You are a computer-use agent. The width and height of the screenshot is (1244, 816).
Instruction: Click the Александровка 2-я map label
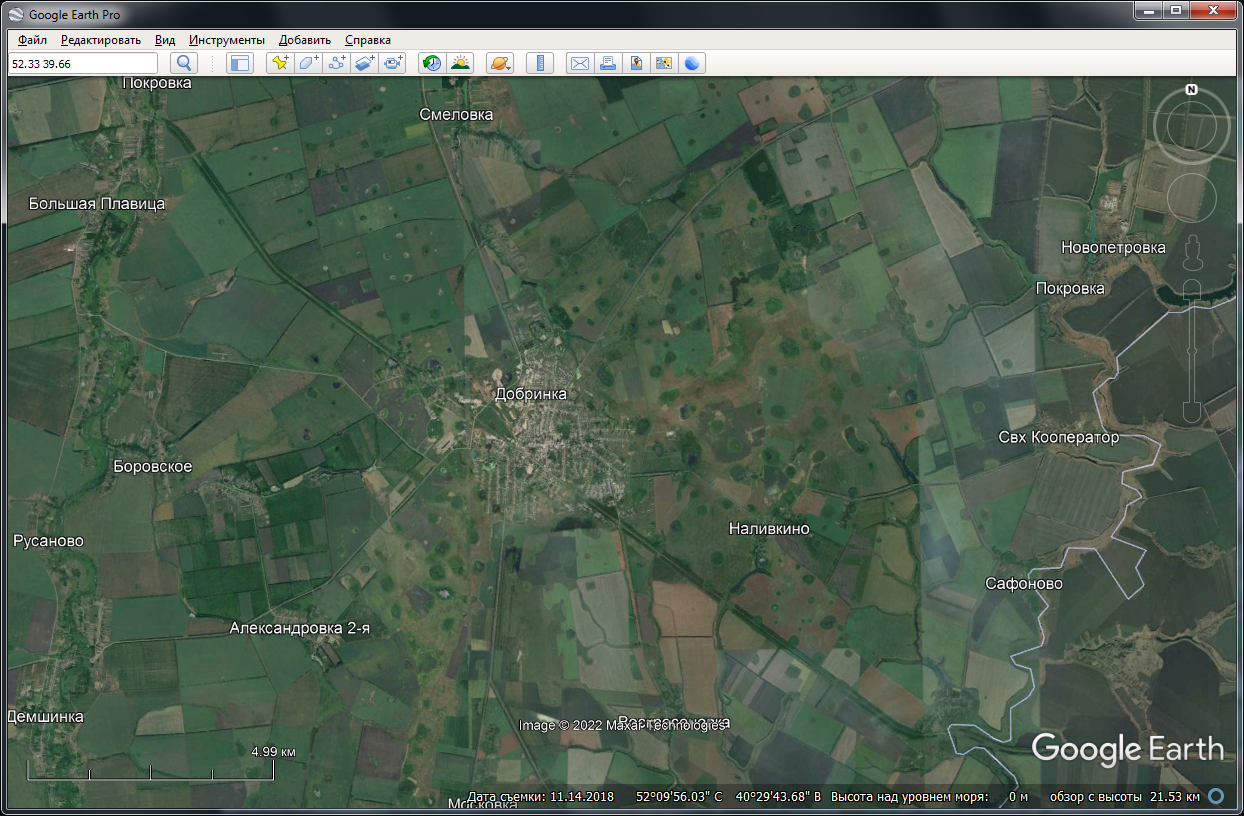(x=300, y=628)
